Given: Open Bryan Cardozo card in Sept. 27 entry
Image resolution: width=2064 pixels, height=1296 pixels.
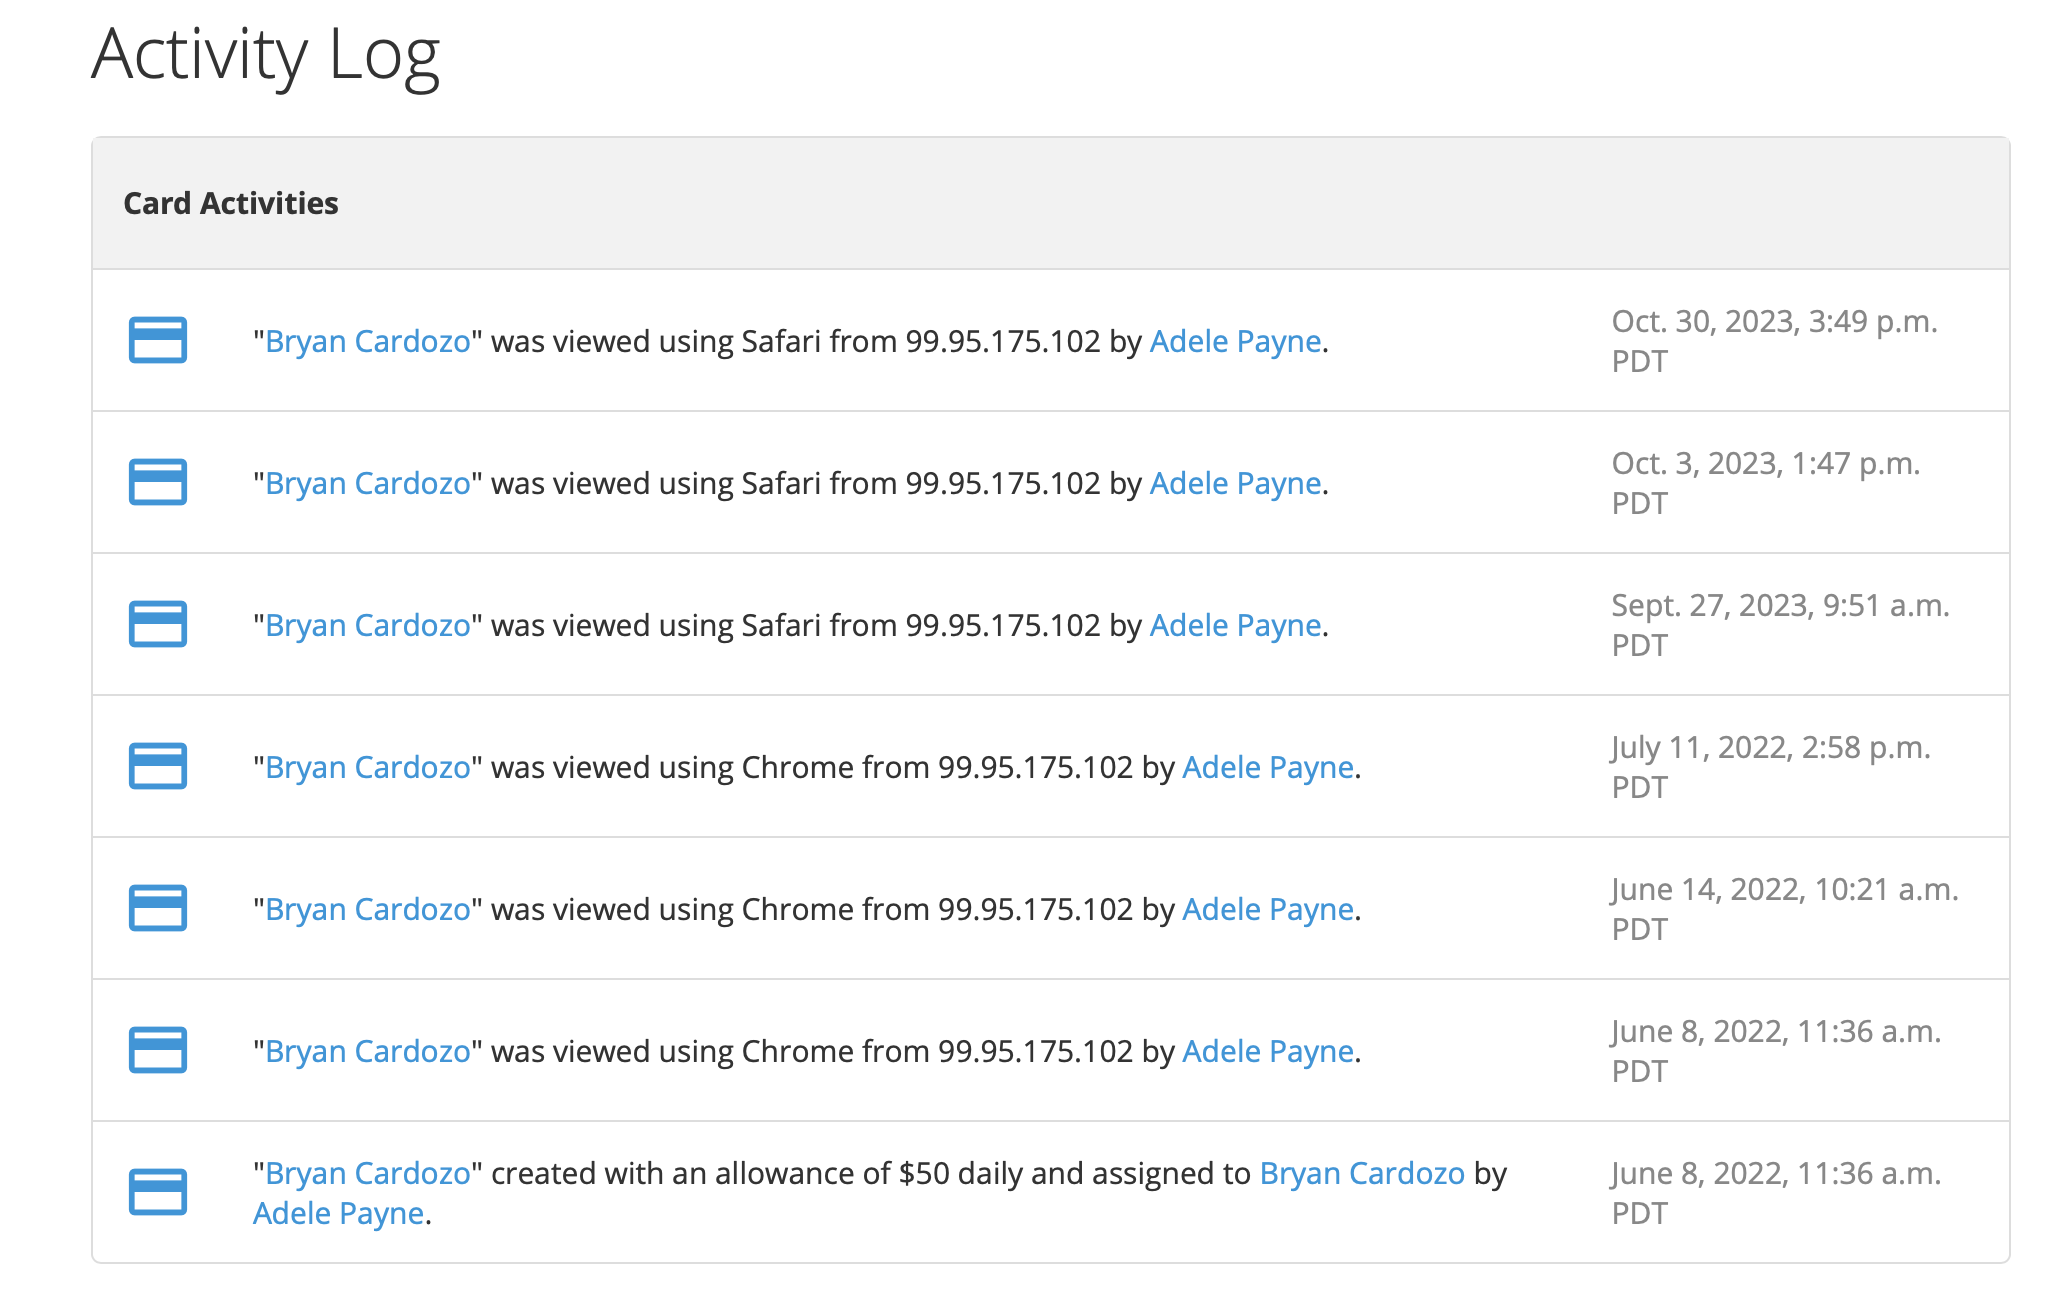Looking at the screenshot, I should pyautogui.click(x=367, y=626).
